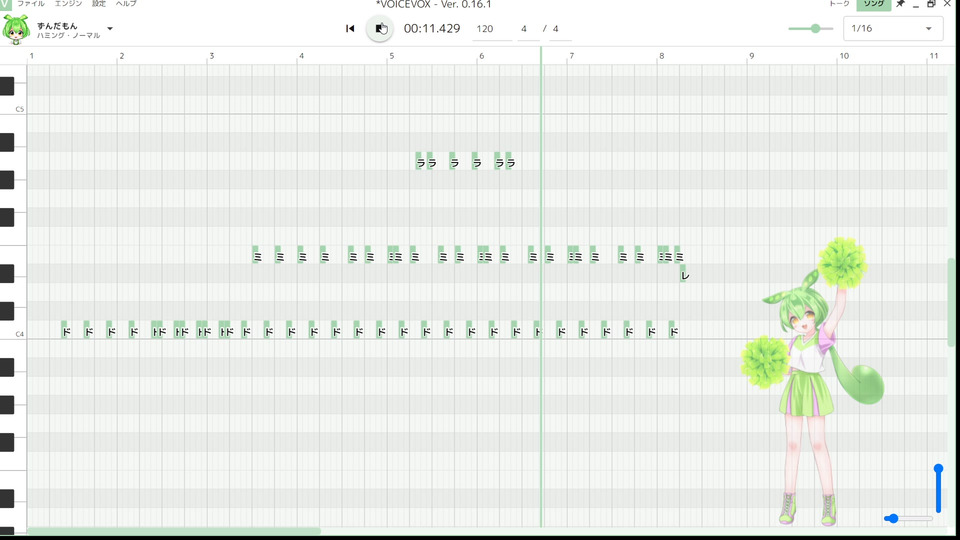Edit the time signature denominator field
The width and height of the screenshot is (960, 540).
pyautogui.click(x=560, y=29)
